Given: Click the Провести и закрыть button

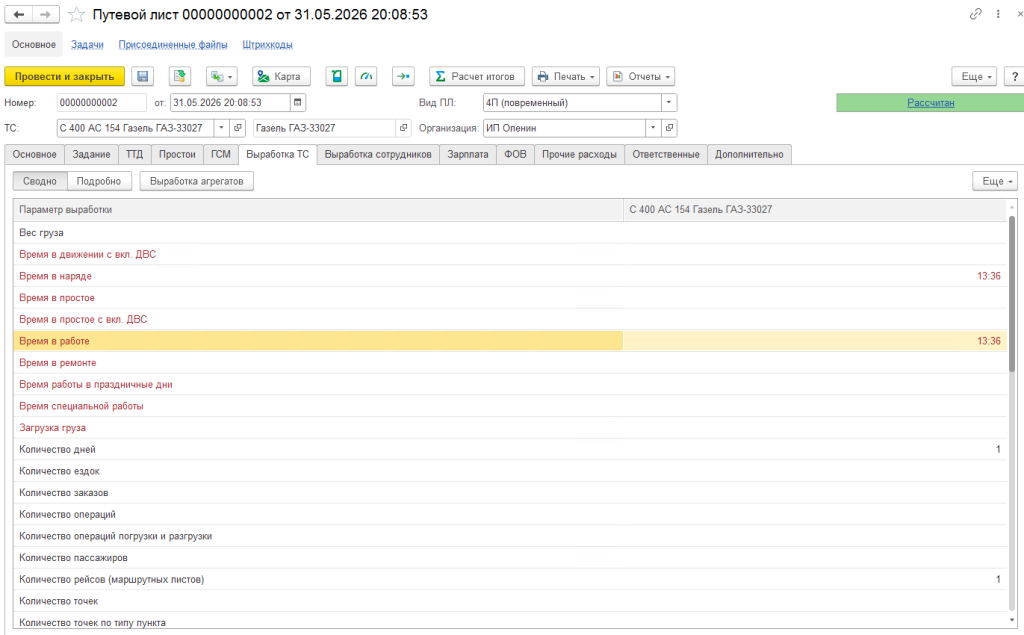Looking at the screenshot, I should pyautogui.click(x=65, y=76).
